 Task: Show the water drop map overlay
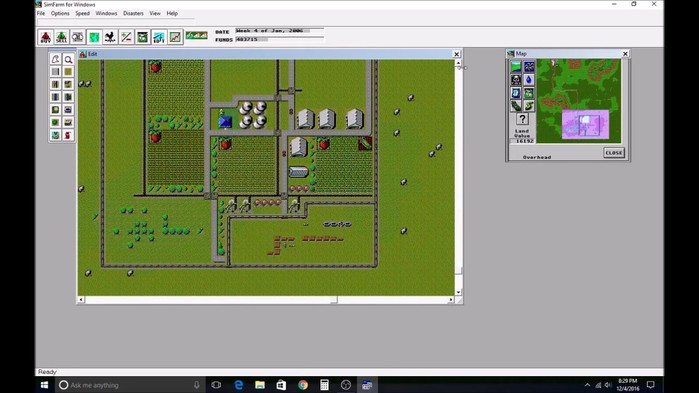click(x=529, y=80)
